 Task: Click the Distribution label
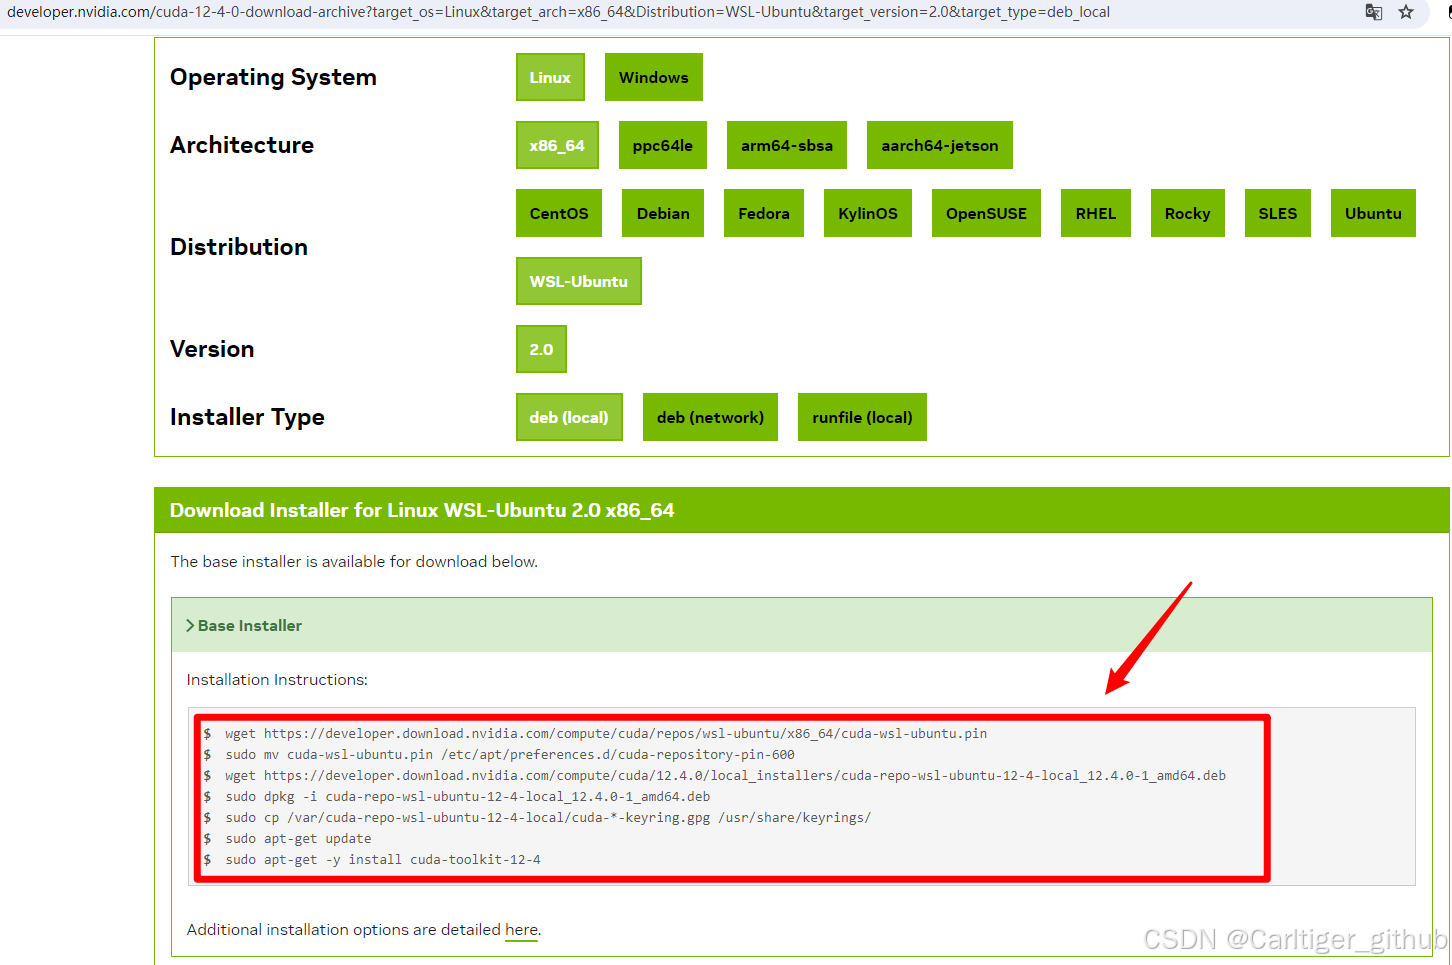coord(239,247)
